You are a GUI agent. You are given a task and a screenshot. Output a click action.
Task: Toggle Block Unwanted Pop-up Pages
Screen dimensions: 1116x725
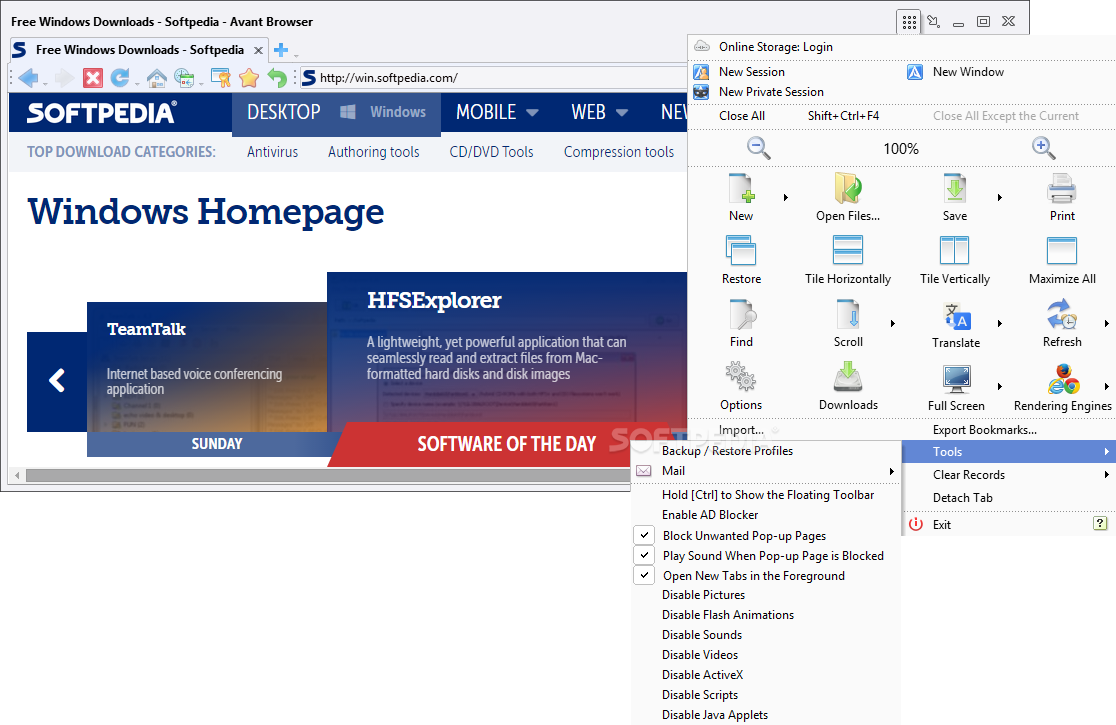coord(744,535)
